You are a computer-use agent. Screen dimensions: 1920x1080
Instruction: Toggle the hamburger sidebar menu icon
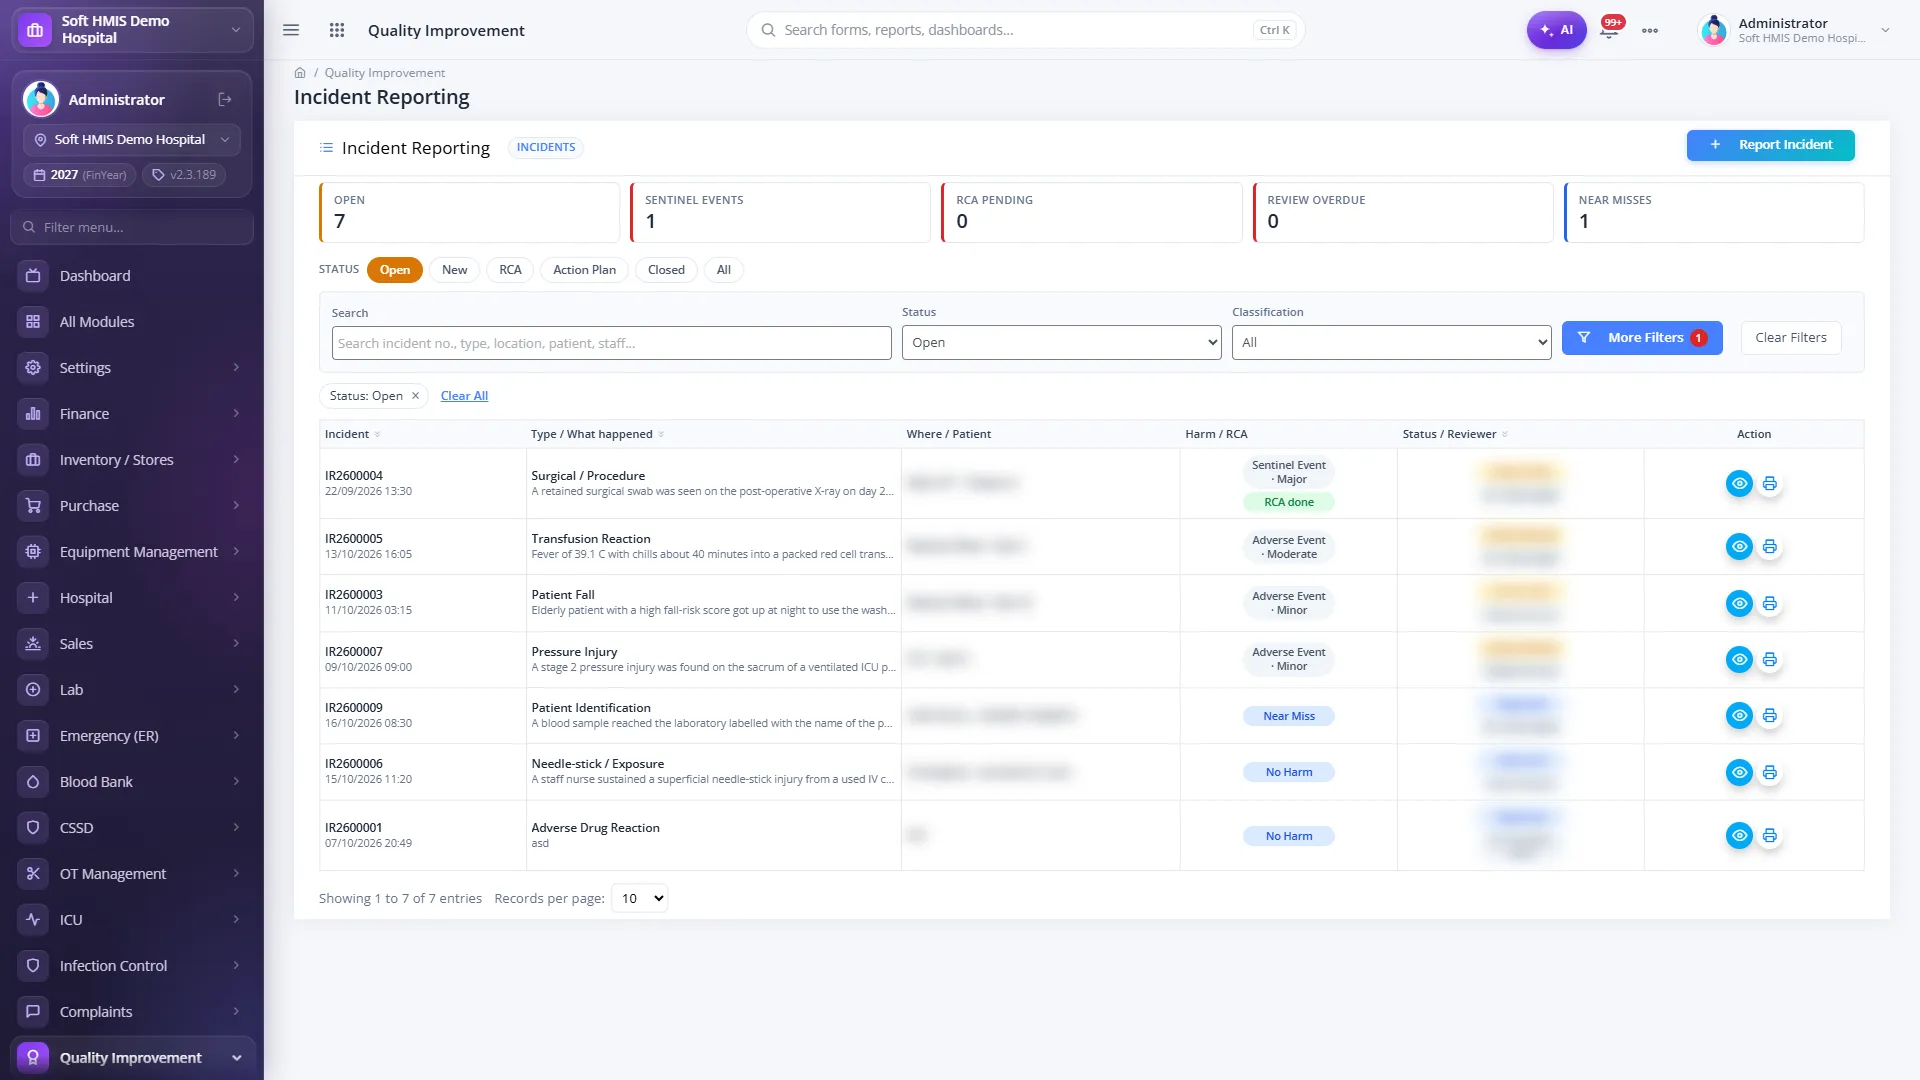click(x=291, y=30)
